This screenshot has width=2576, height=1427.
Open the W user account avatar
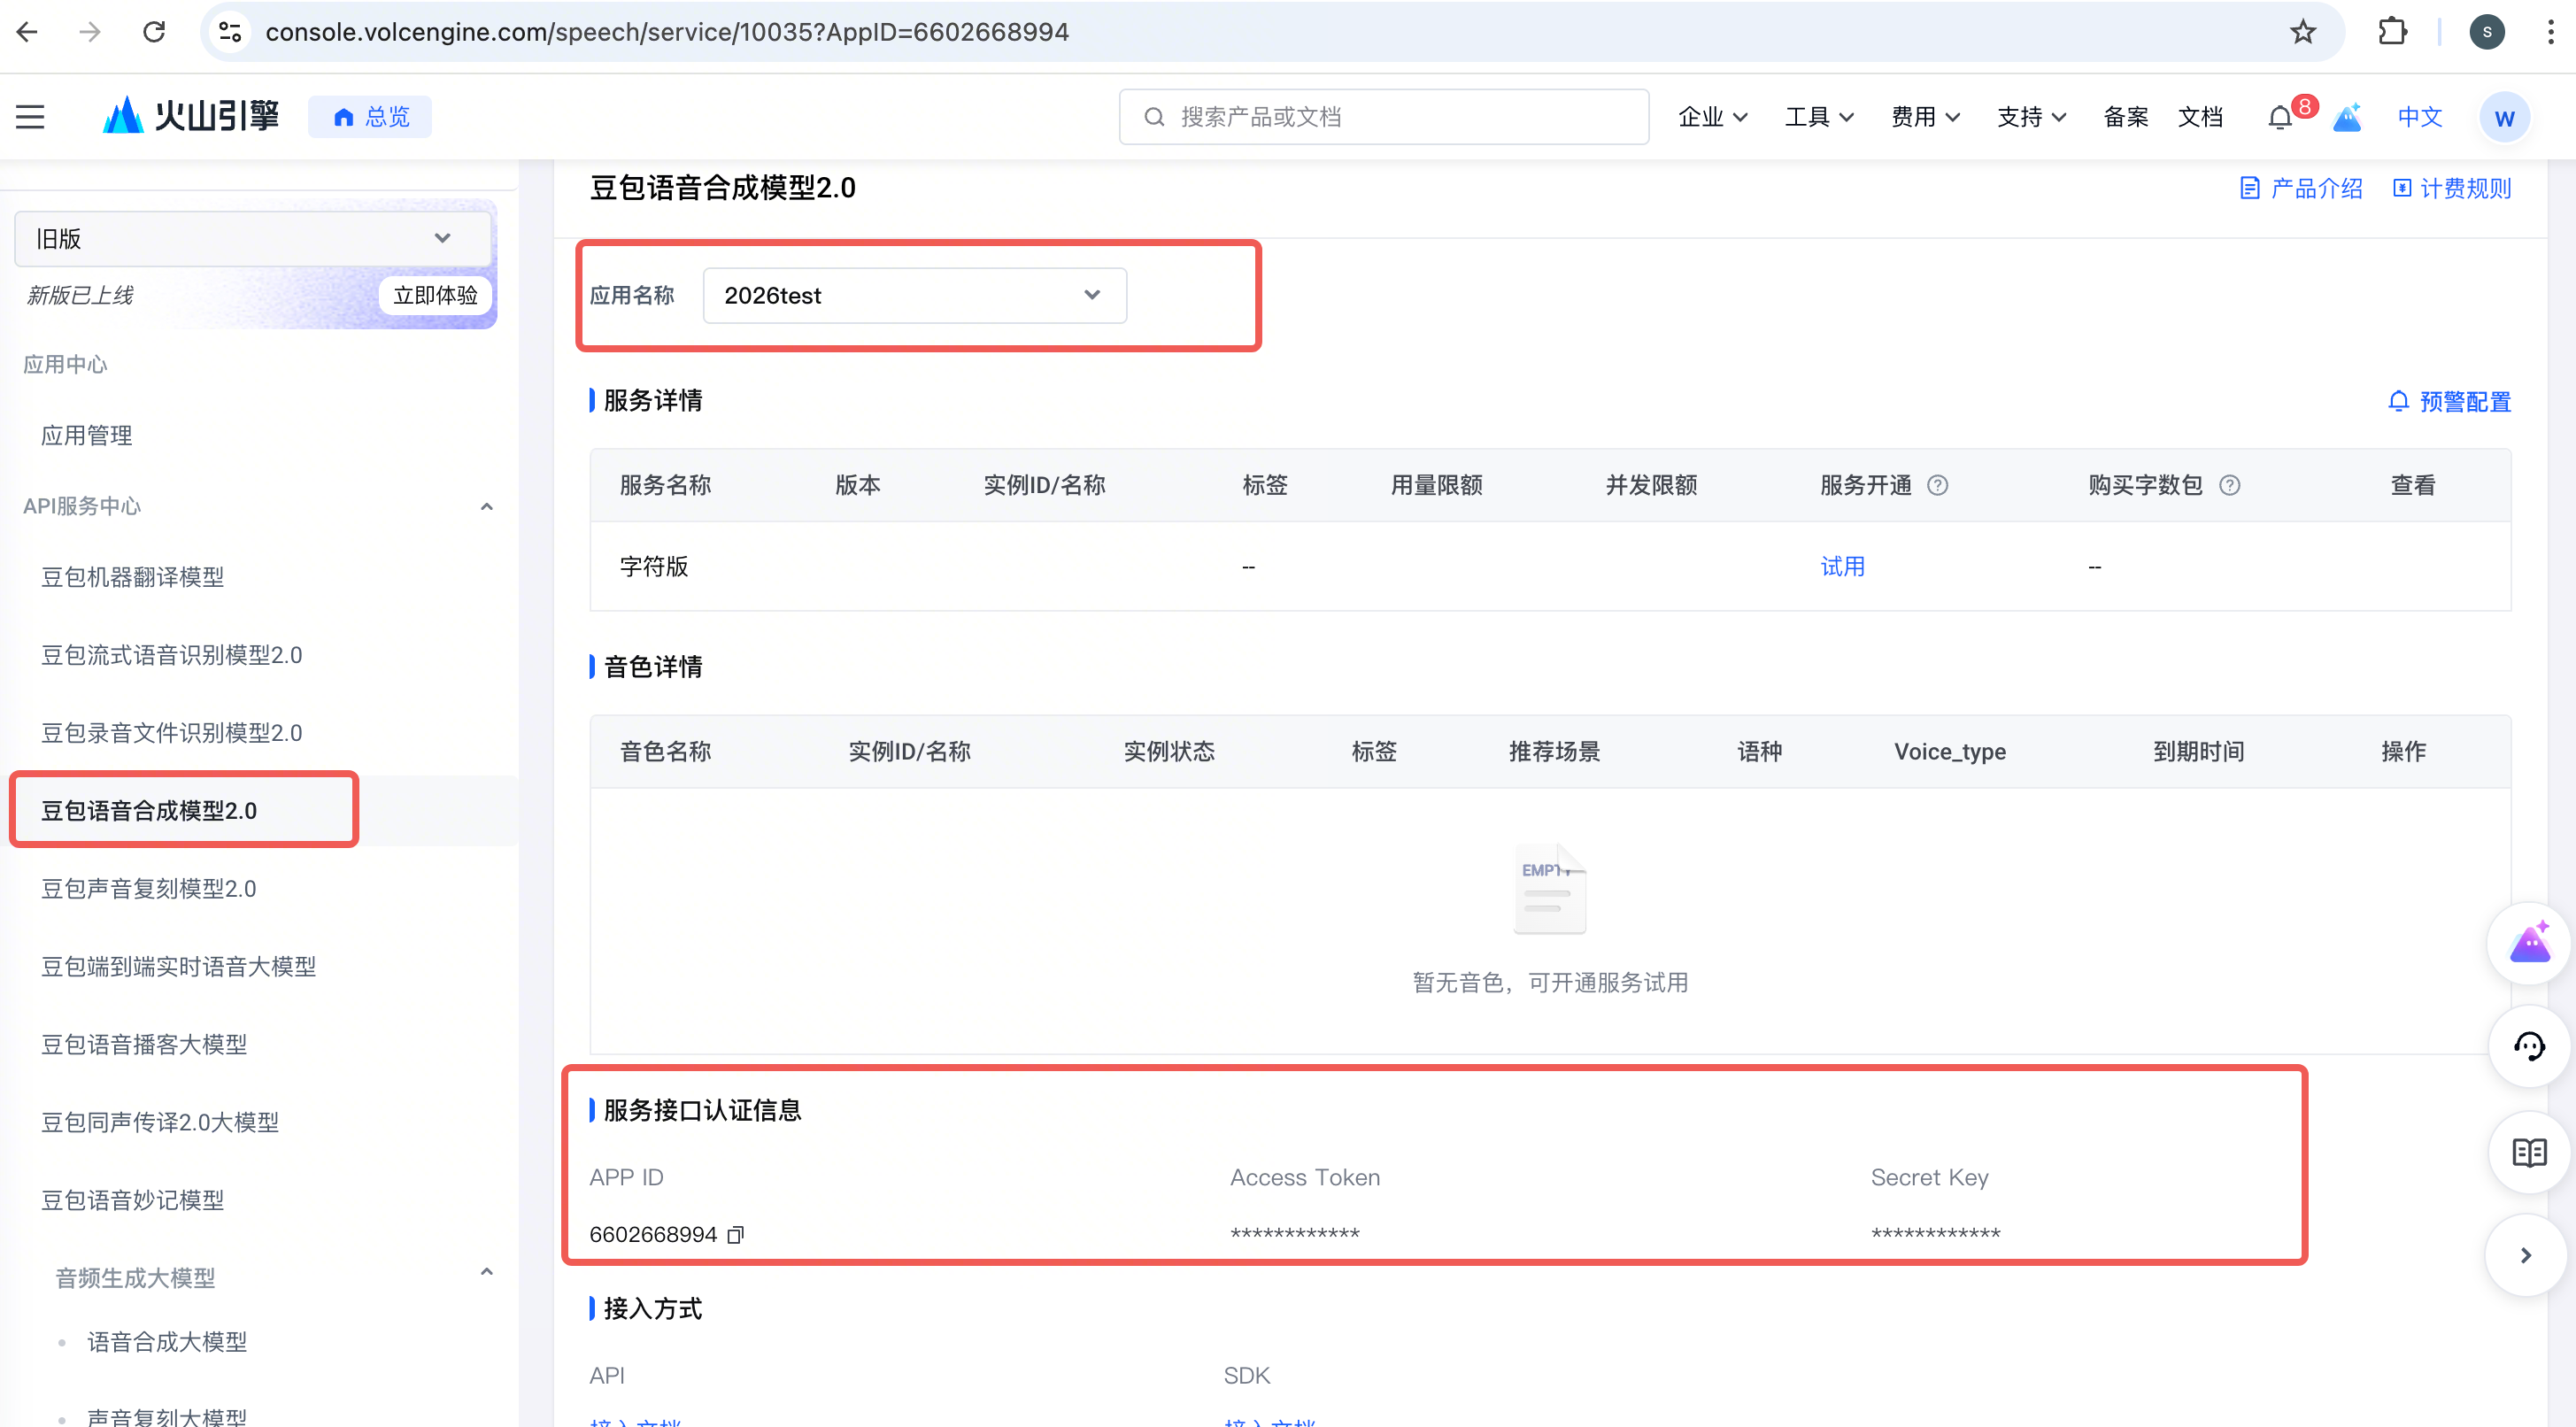[2503, 117]
